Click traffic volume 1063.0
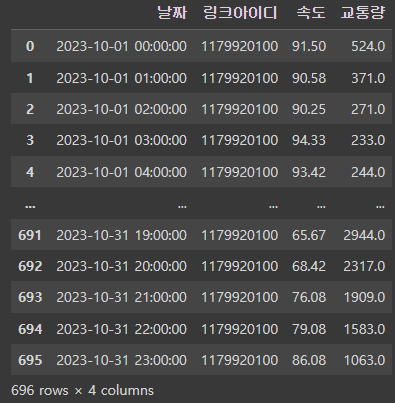The width and height of the screenshot is (395, 403). [364, 360]
